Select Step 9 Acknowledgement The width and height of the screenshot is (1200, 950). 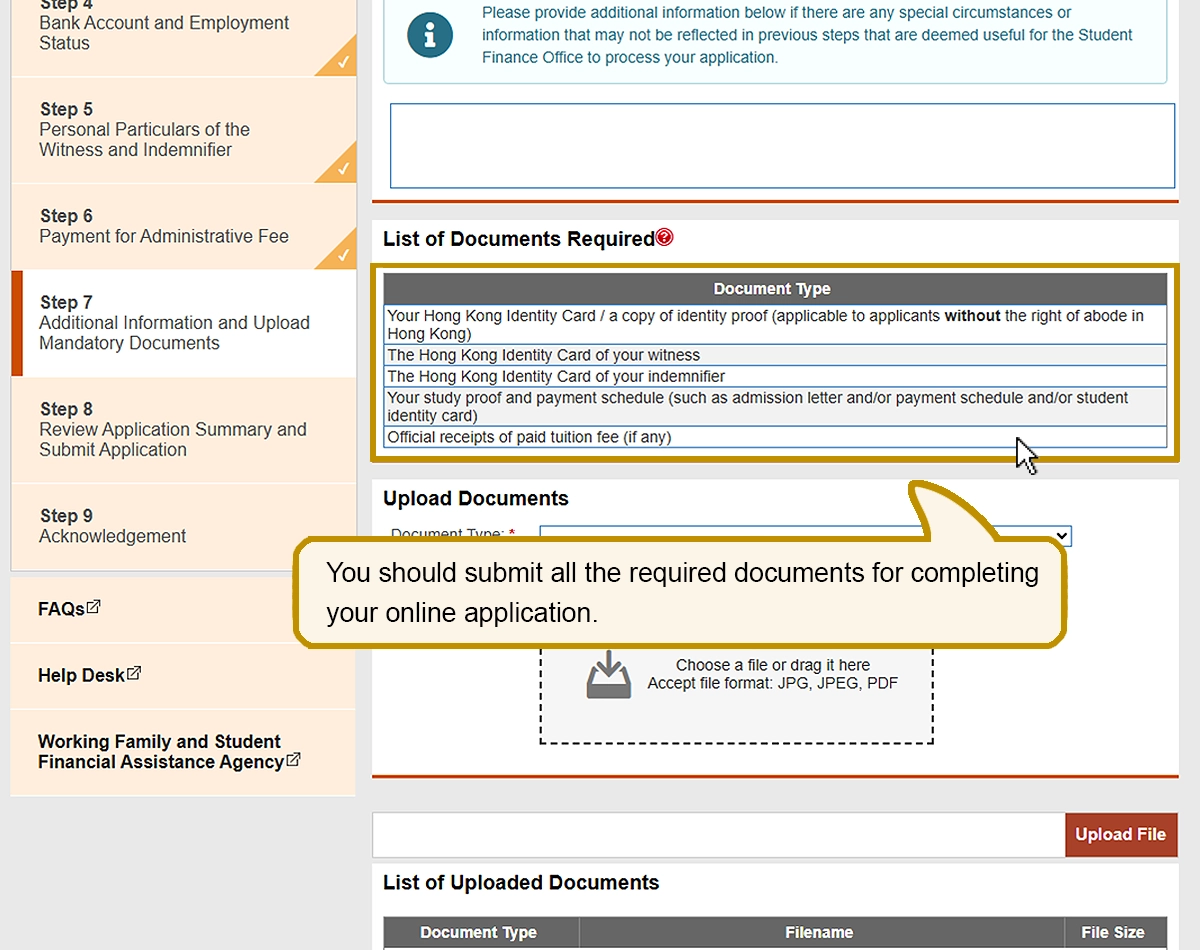[112, 527]
